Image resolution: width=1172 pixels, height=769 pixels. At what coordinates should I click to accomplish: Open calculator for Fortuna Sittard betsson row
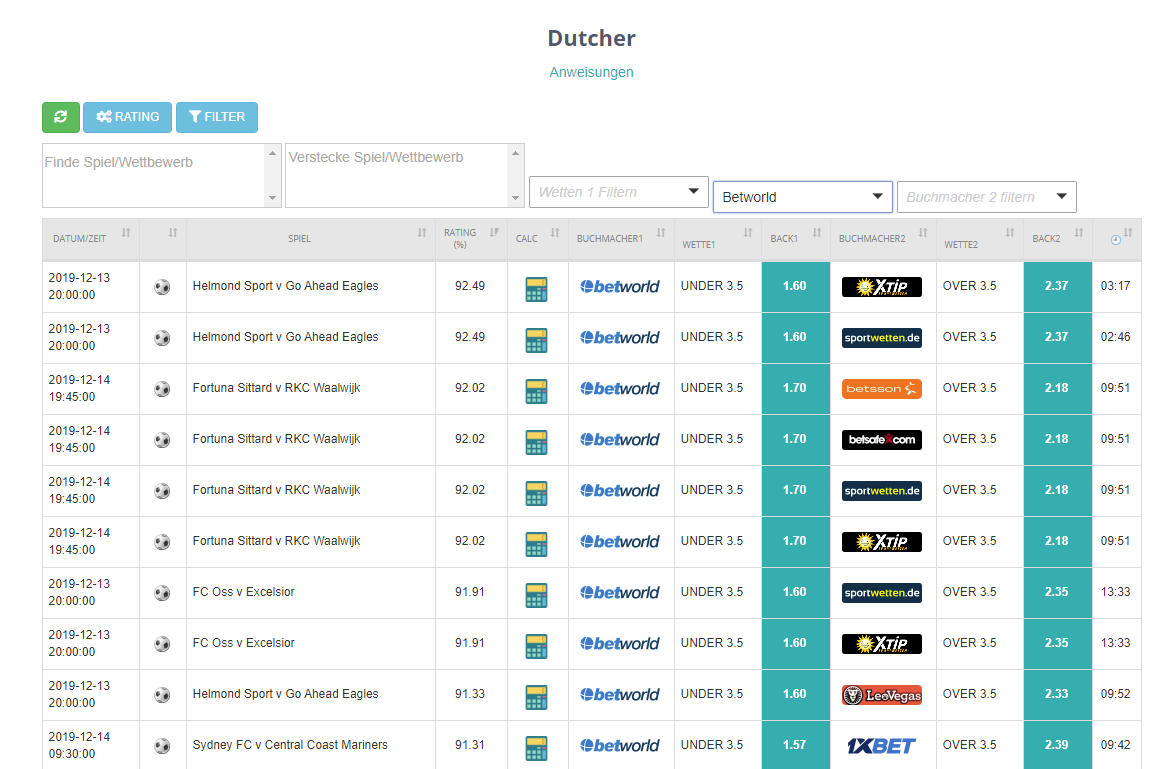[x=536, y=390]
